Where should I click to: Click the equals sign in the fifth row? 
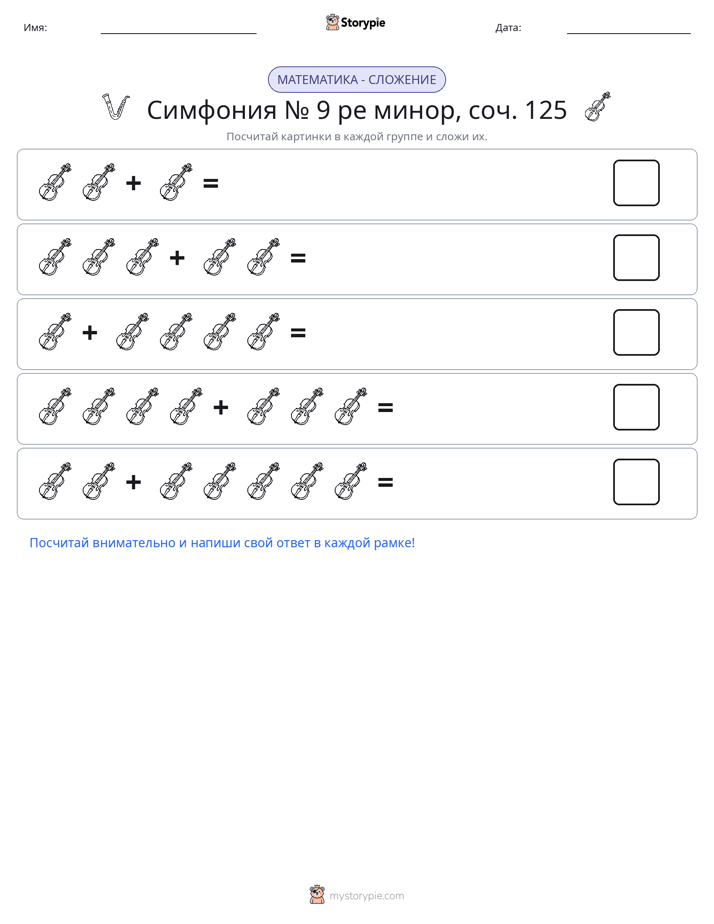coord(385,483)
